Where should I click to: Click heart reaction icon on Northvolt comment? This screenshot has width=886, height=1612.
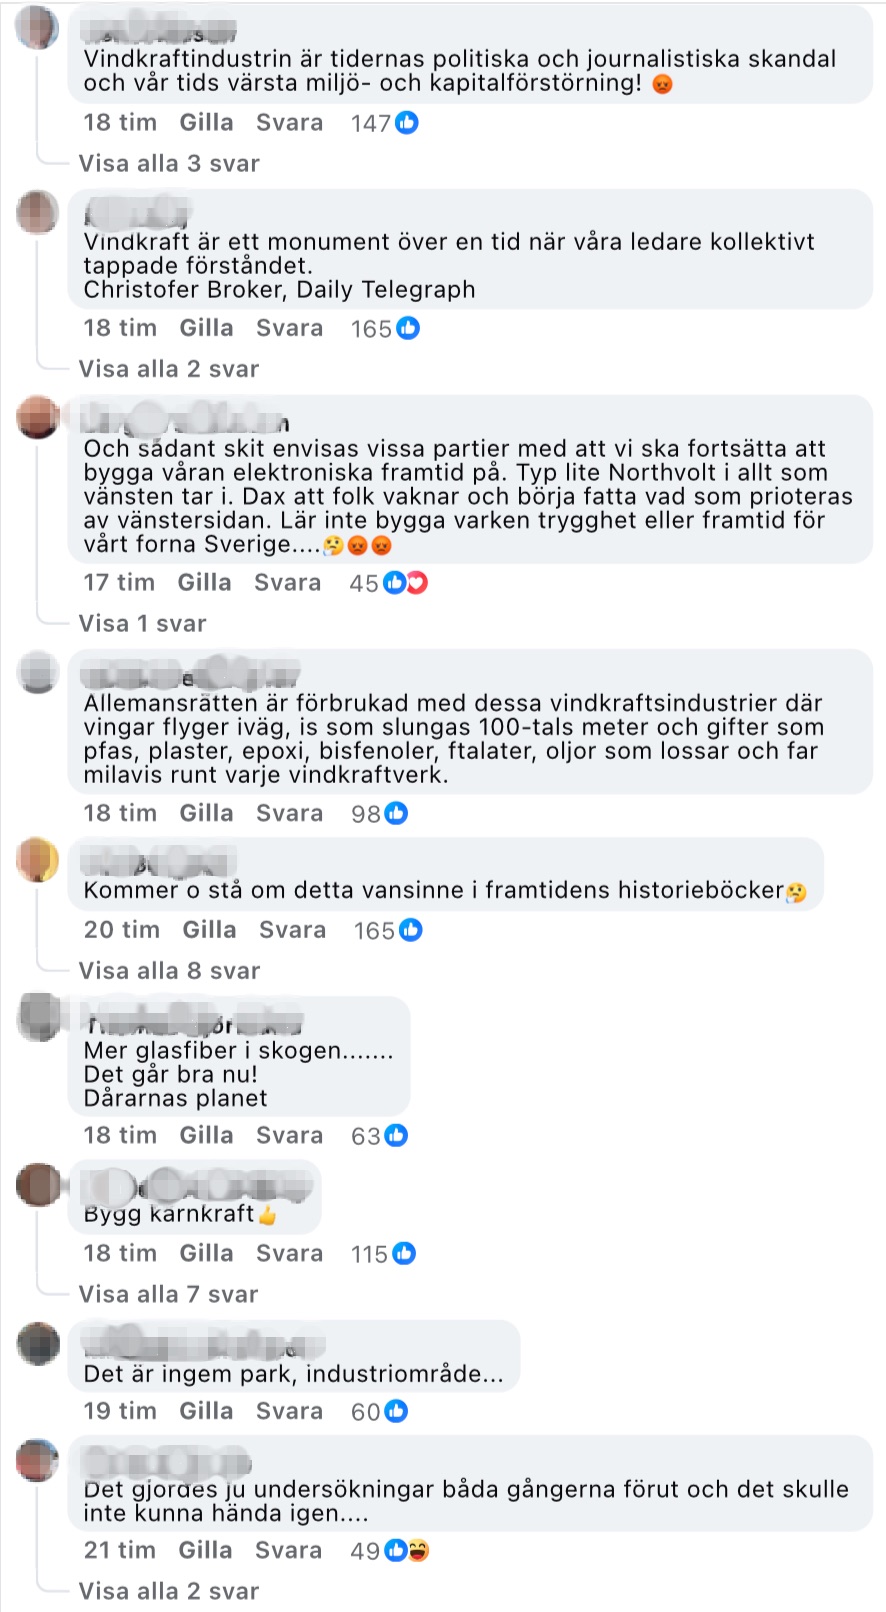[417, 583]
